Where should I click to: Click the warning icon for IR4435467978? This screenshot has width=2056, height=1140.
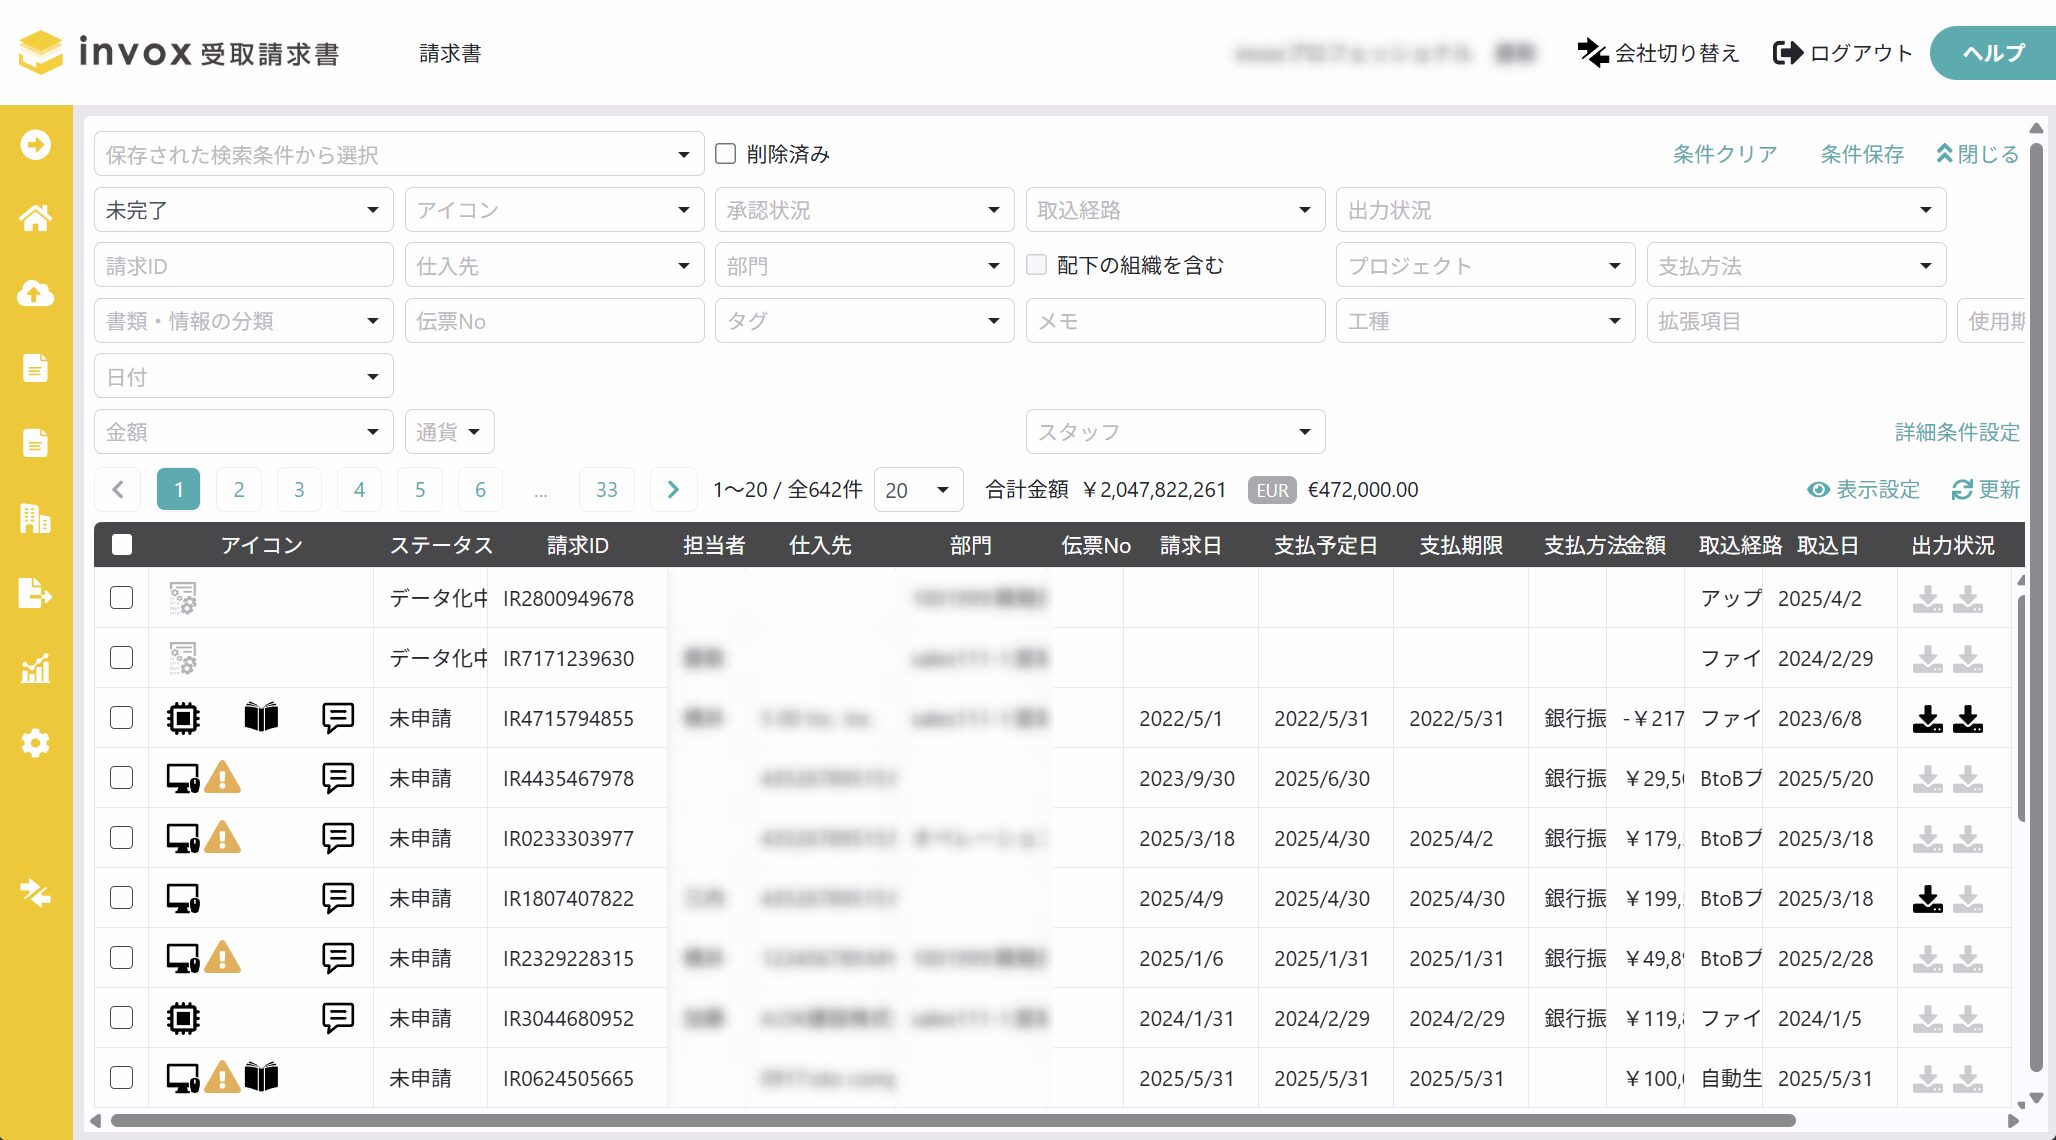(x=223, y=777)
